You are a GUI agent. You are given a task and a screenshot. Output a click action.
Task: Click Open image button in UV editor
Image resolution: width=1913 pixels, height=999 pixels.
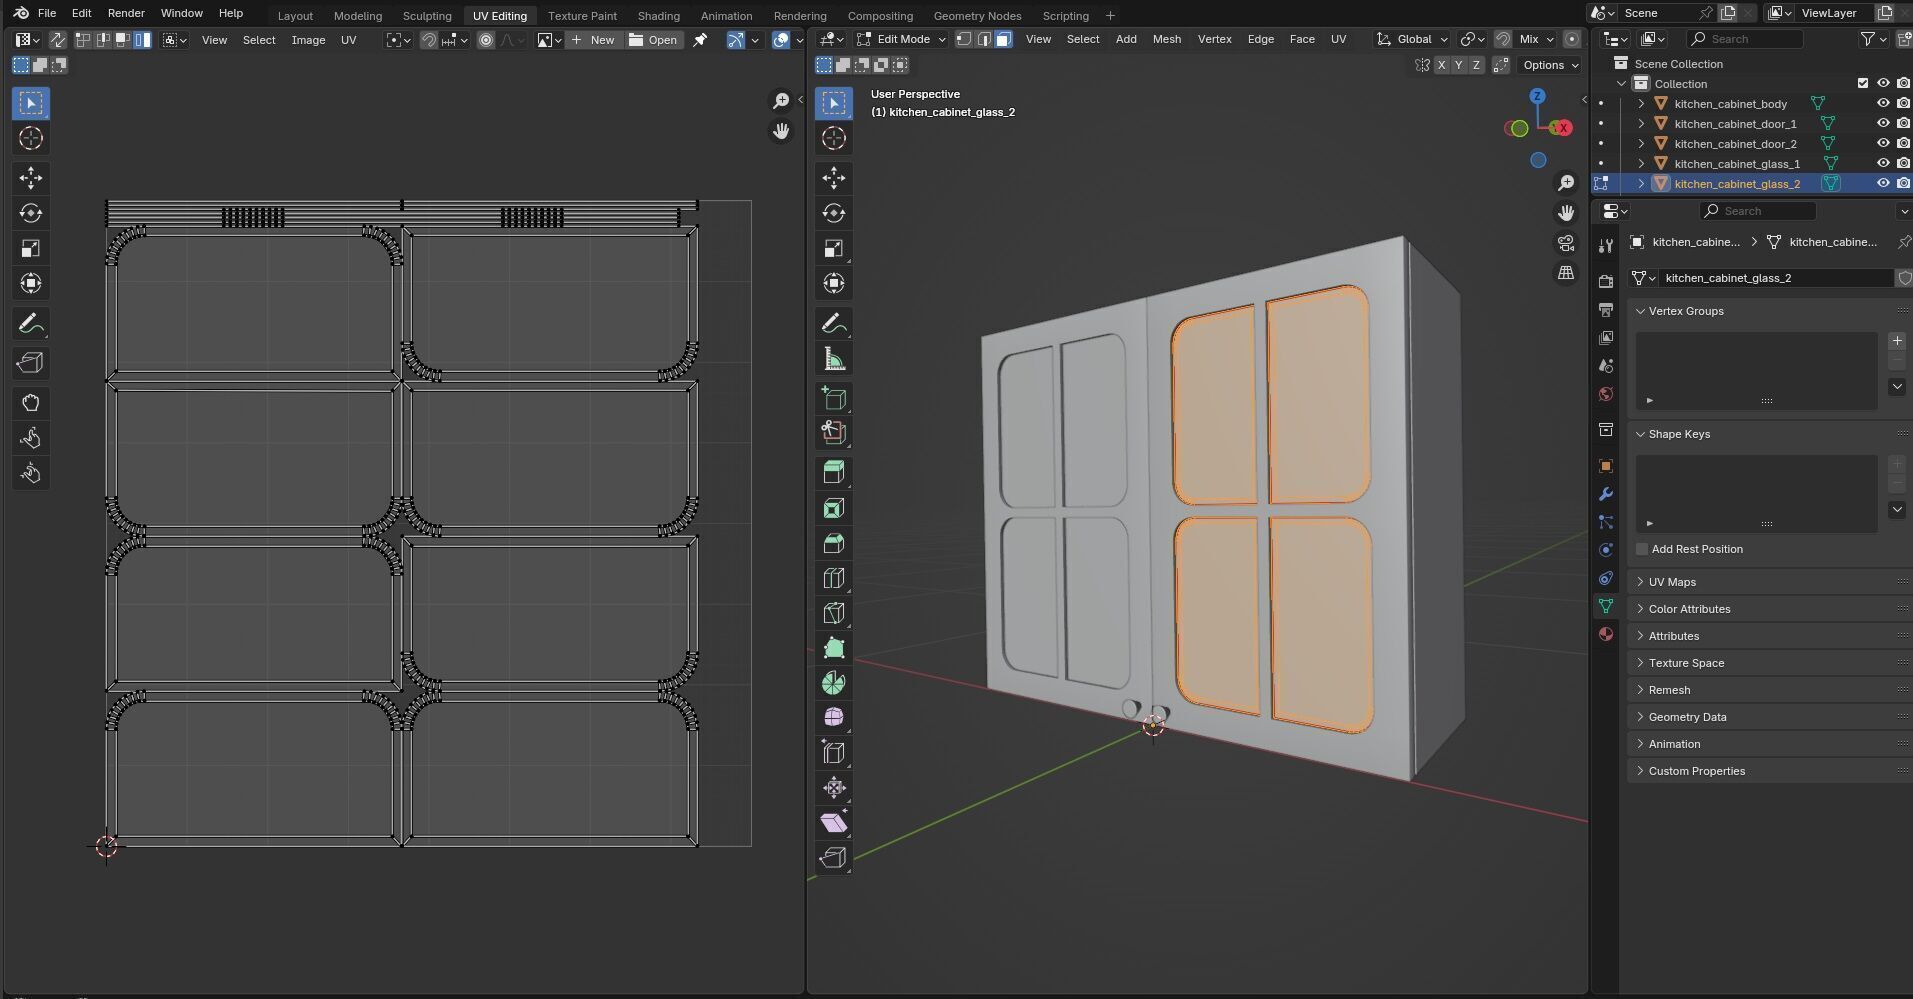(x=654, y=40)
